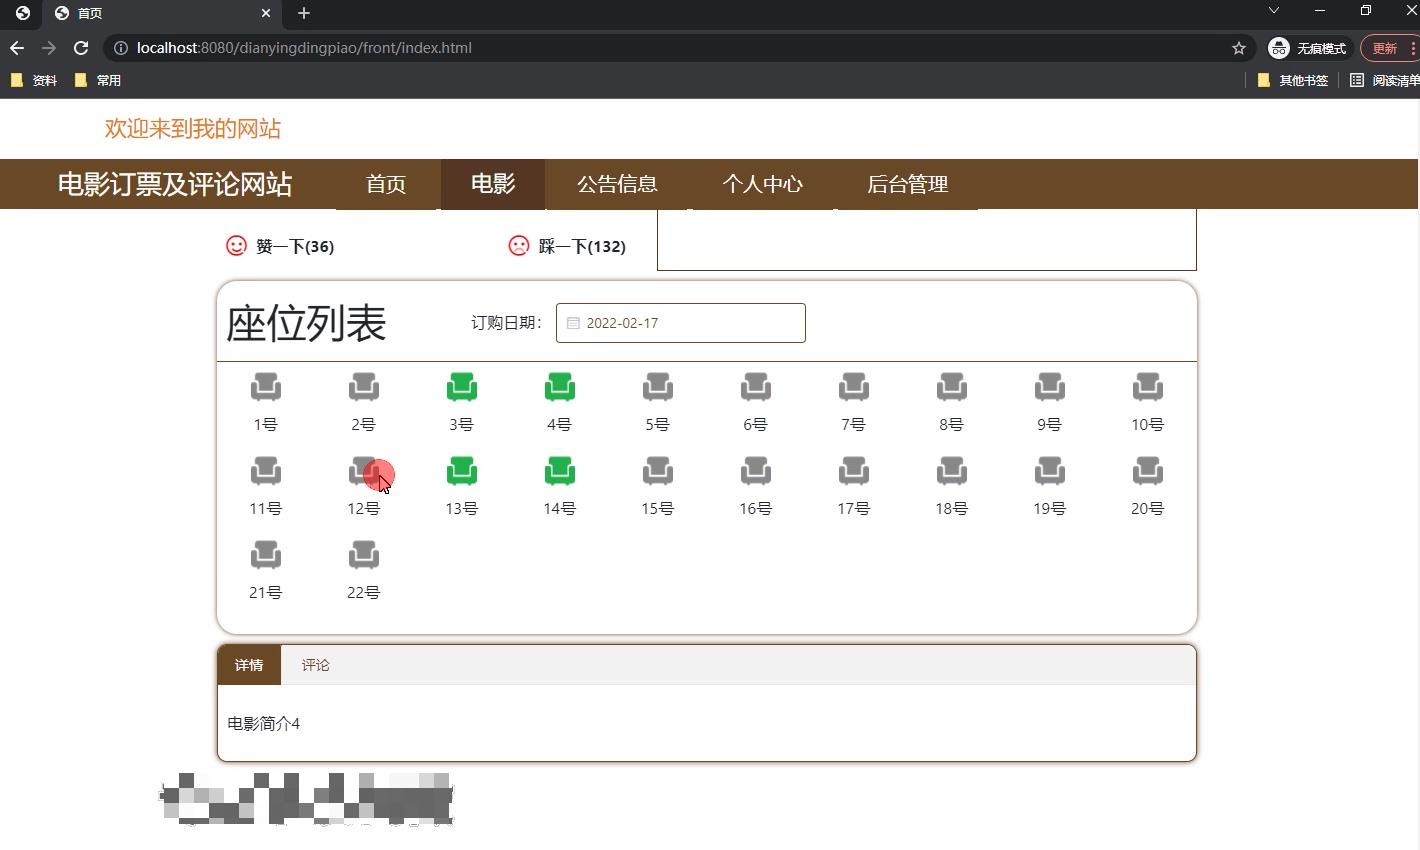Open the 订购日期 date picker field
This screenshot has height=850, width=1420.
(681, 323)
